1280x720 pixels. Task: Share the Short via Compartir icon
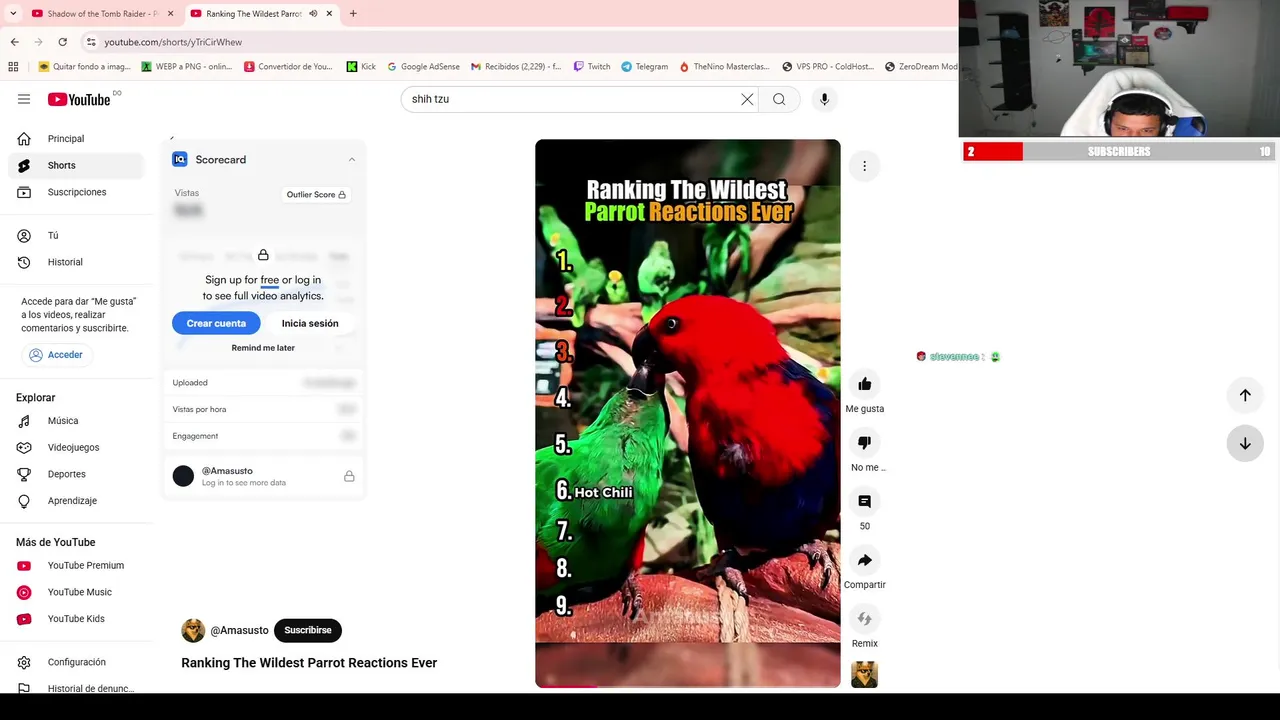pos(865,560)
